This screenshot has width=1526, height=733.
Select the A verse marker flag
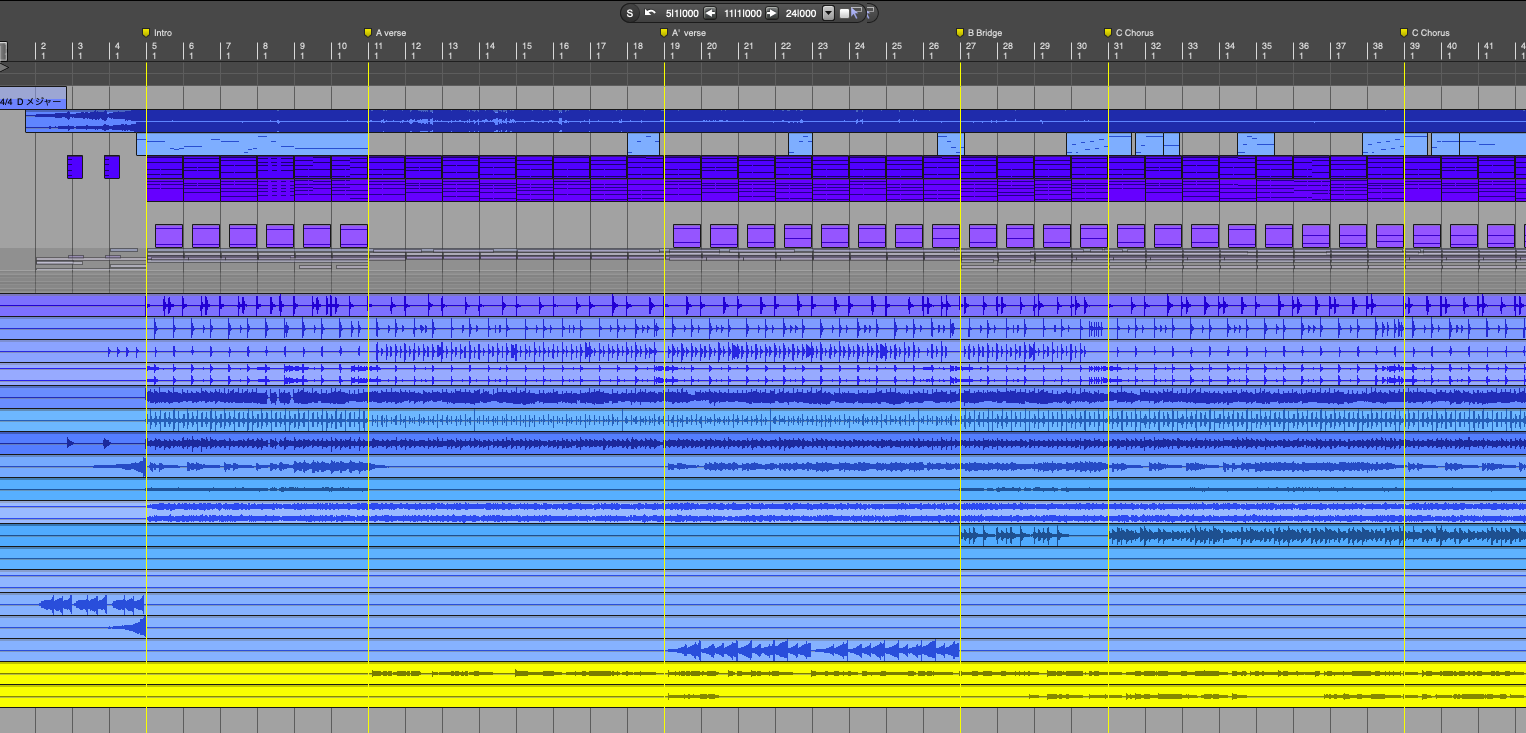pyautogui.click(x=368, y=33)
